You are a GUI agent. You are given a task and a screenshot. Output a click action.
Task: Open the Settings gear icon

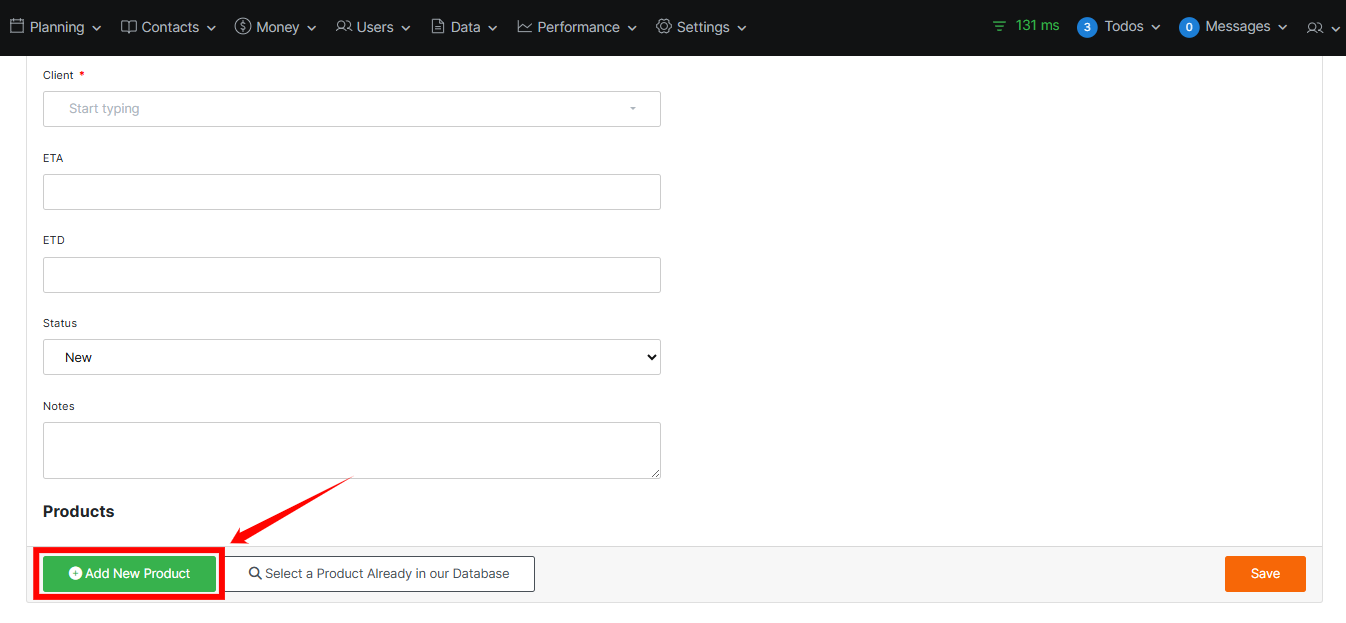click(x=663, y=26)
